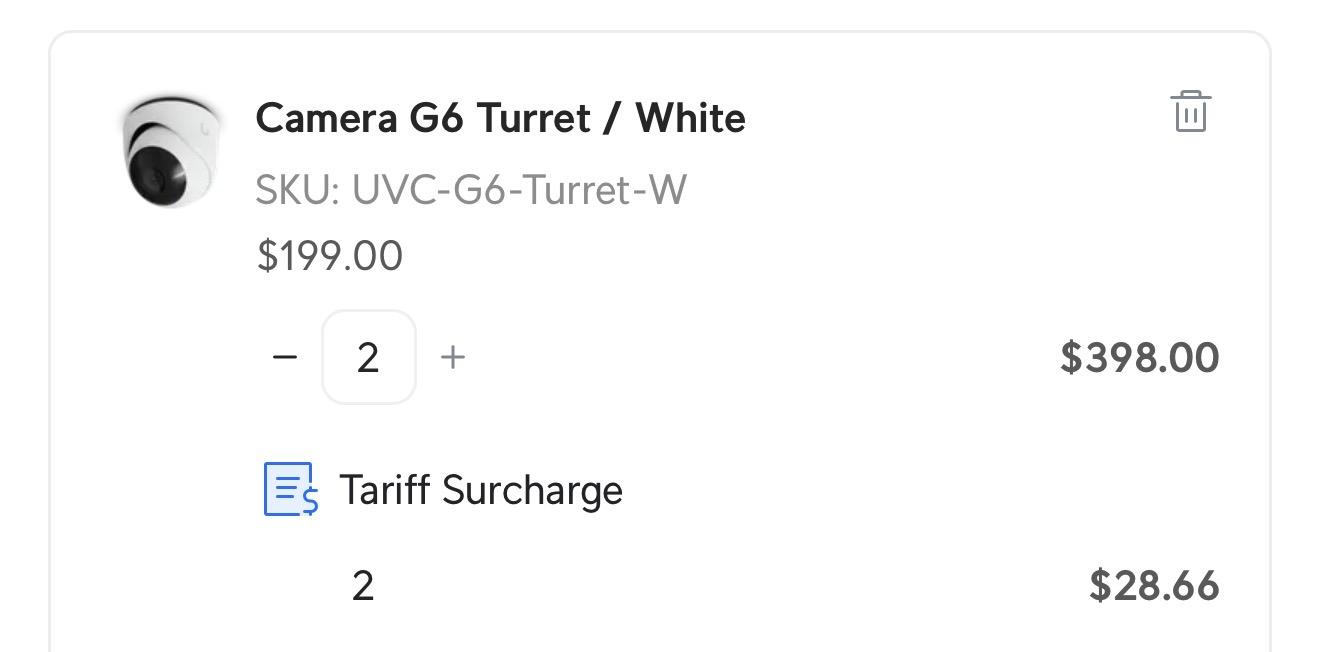Click the Tariff Surcharge label
Viewport: 1320px width, 652px height.
tap(480, 490)
